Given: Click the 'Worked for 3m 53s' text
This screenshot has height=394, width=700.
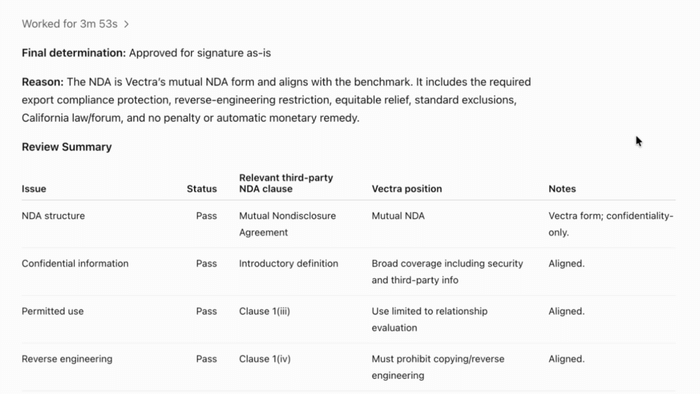Looking at the screenshot, I should 70,24.
